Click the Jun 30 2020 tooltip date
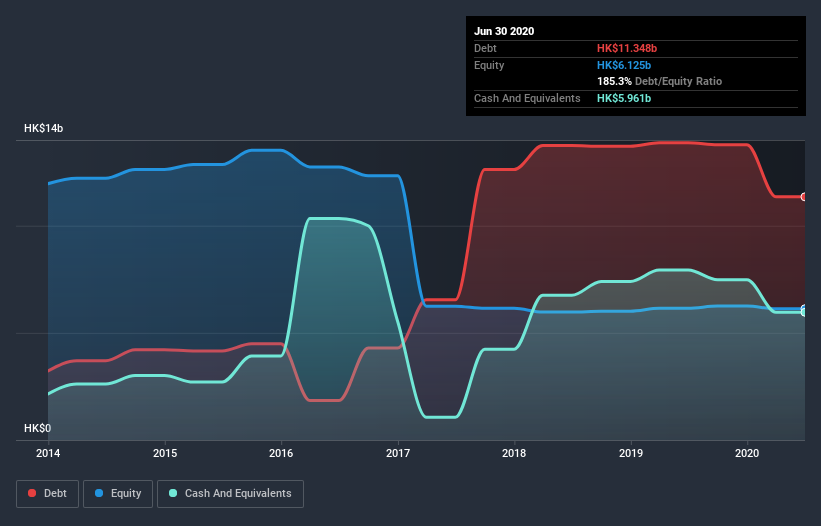 tap(504, 31)
